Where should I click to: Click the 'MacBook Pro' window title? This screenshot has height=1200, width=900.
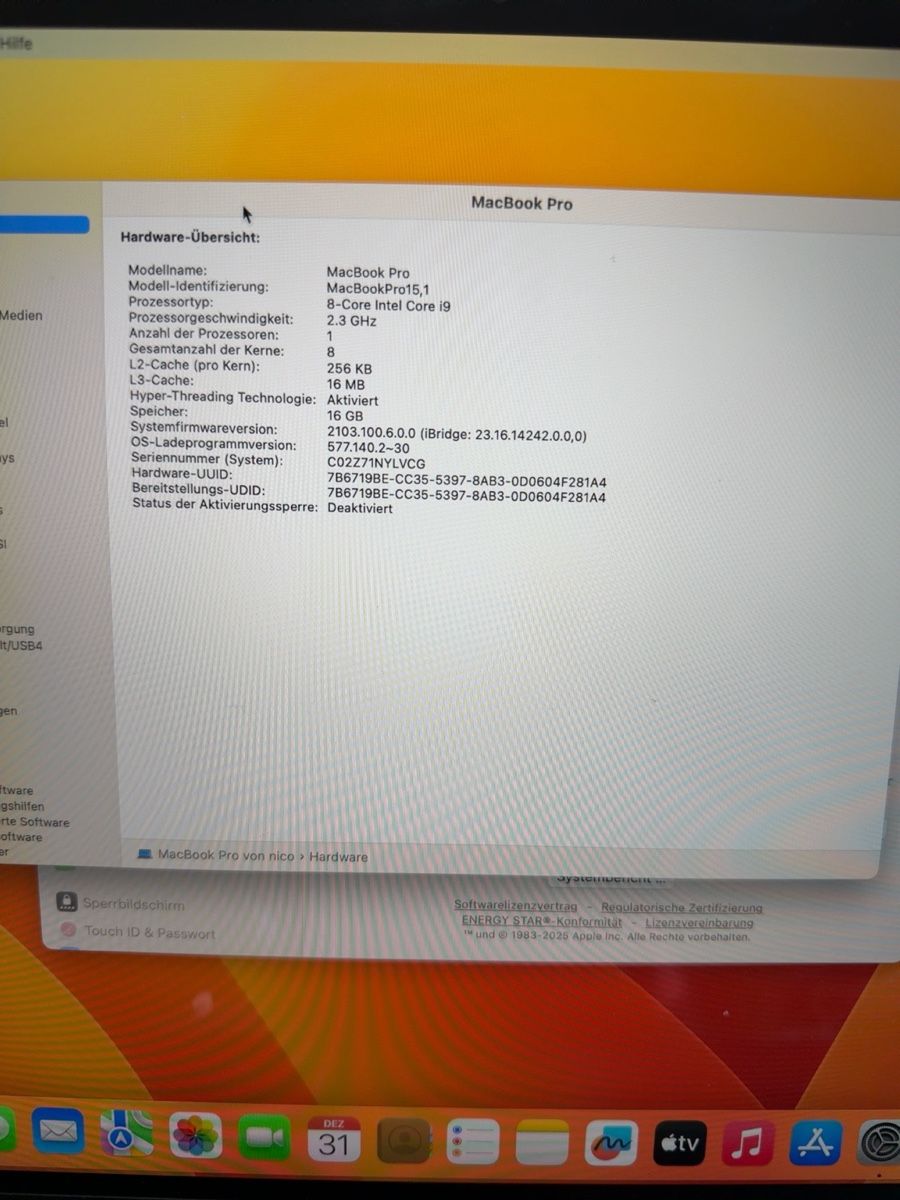pos(522,203)
